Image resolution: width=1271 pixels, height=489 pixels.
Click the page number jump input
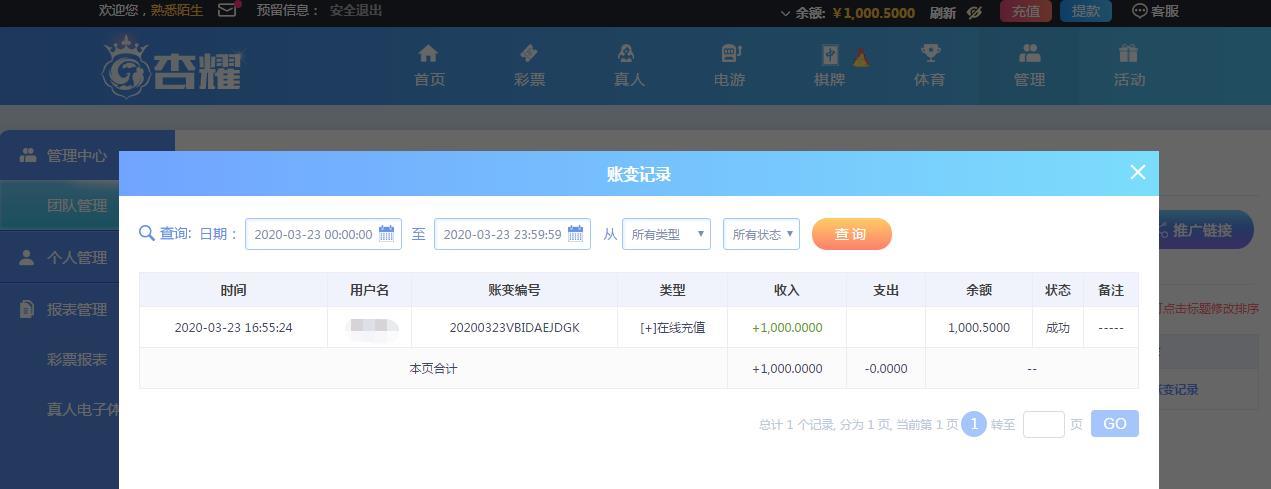[x=1043, y=424]
